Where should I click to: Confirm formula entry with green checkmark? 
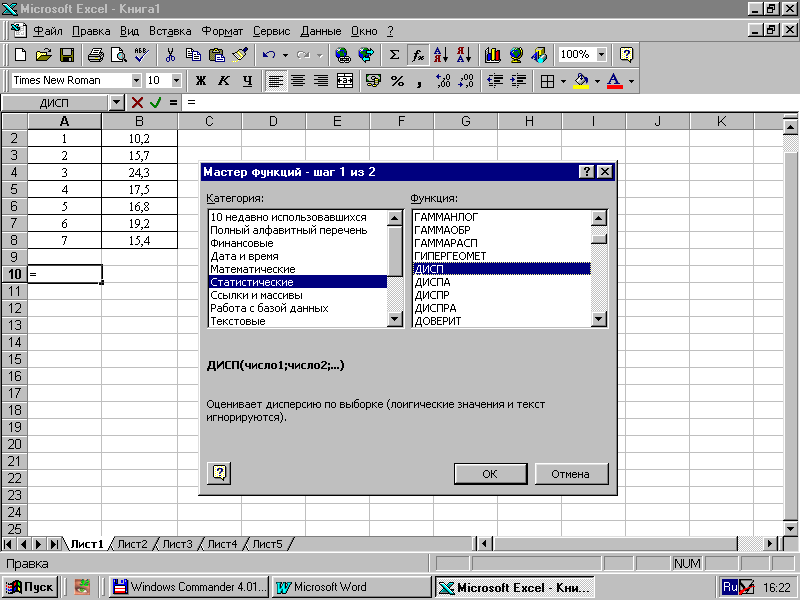[x=156, y=103]
